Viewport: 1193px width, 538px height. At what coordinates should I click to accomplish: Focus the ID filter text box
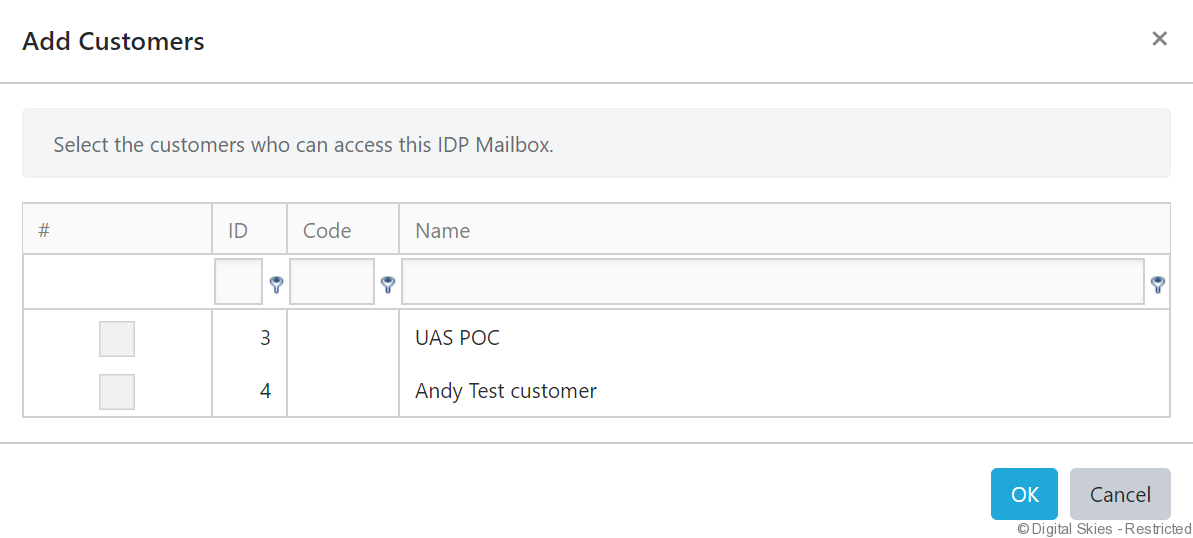pyautogui.click(x=239, y=282)
